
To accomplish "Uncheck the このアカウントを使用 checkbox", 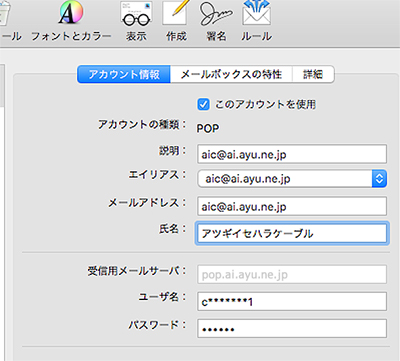I will click(x=203, y=104).
